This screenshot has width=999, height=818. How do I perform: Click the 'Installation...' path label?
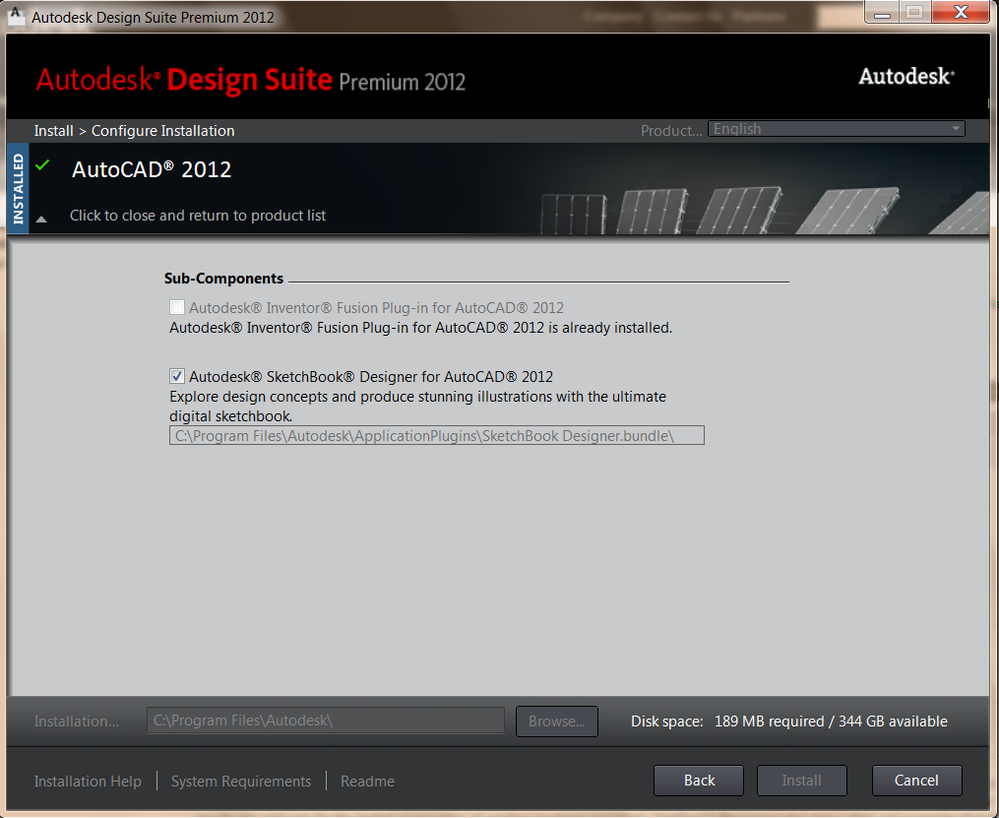coord(76,721)
